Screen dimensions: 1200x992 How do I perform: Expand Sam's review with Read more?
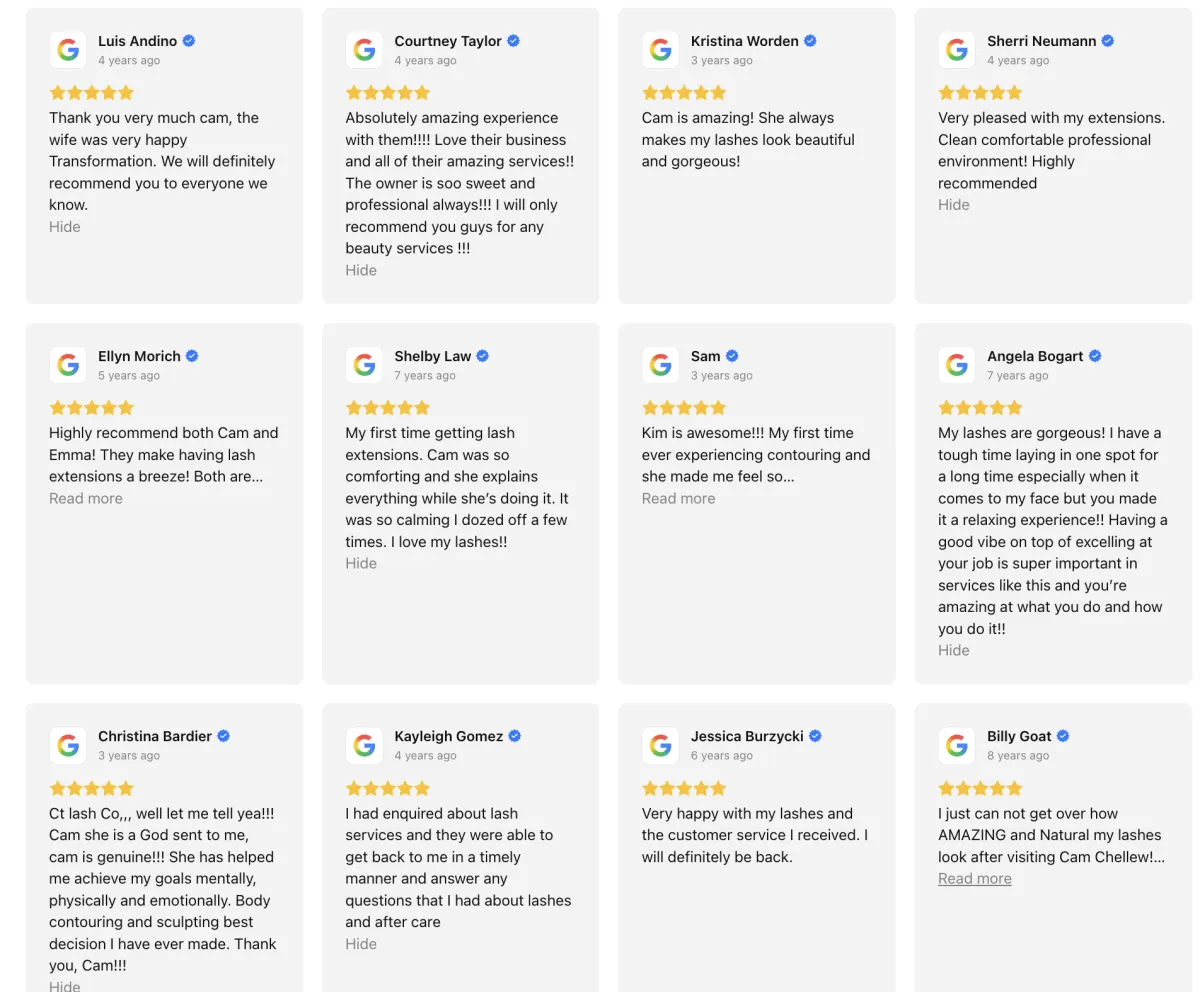678,498
